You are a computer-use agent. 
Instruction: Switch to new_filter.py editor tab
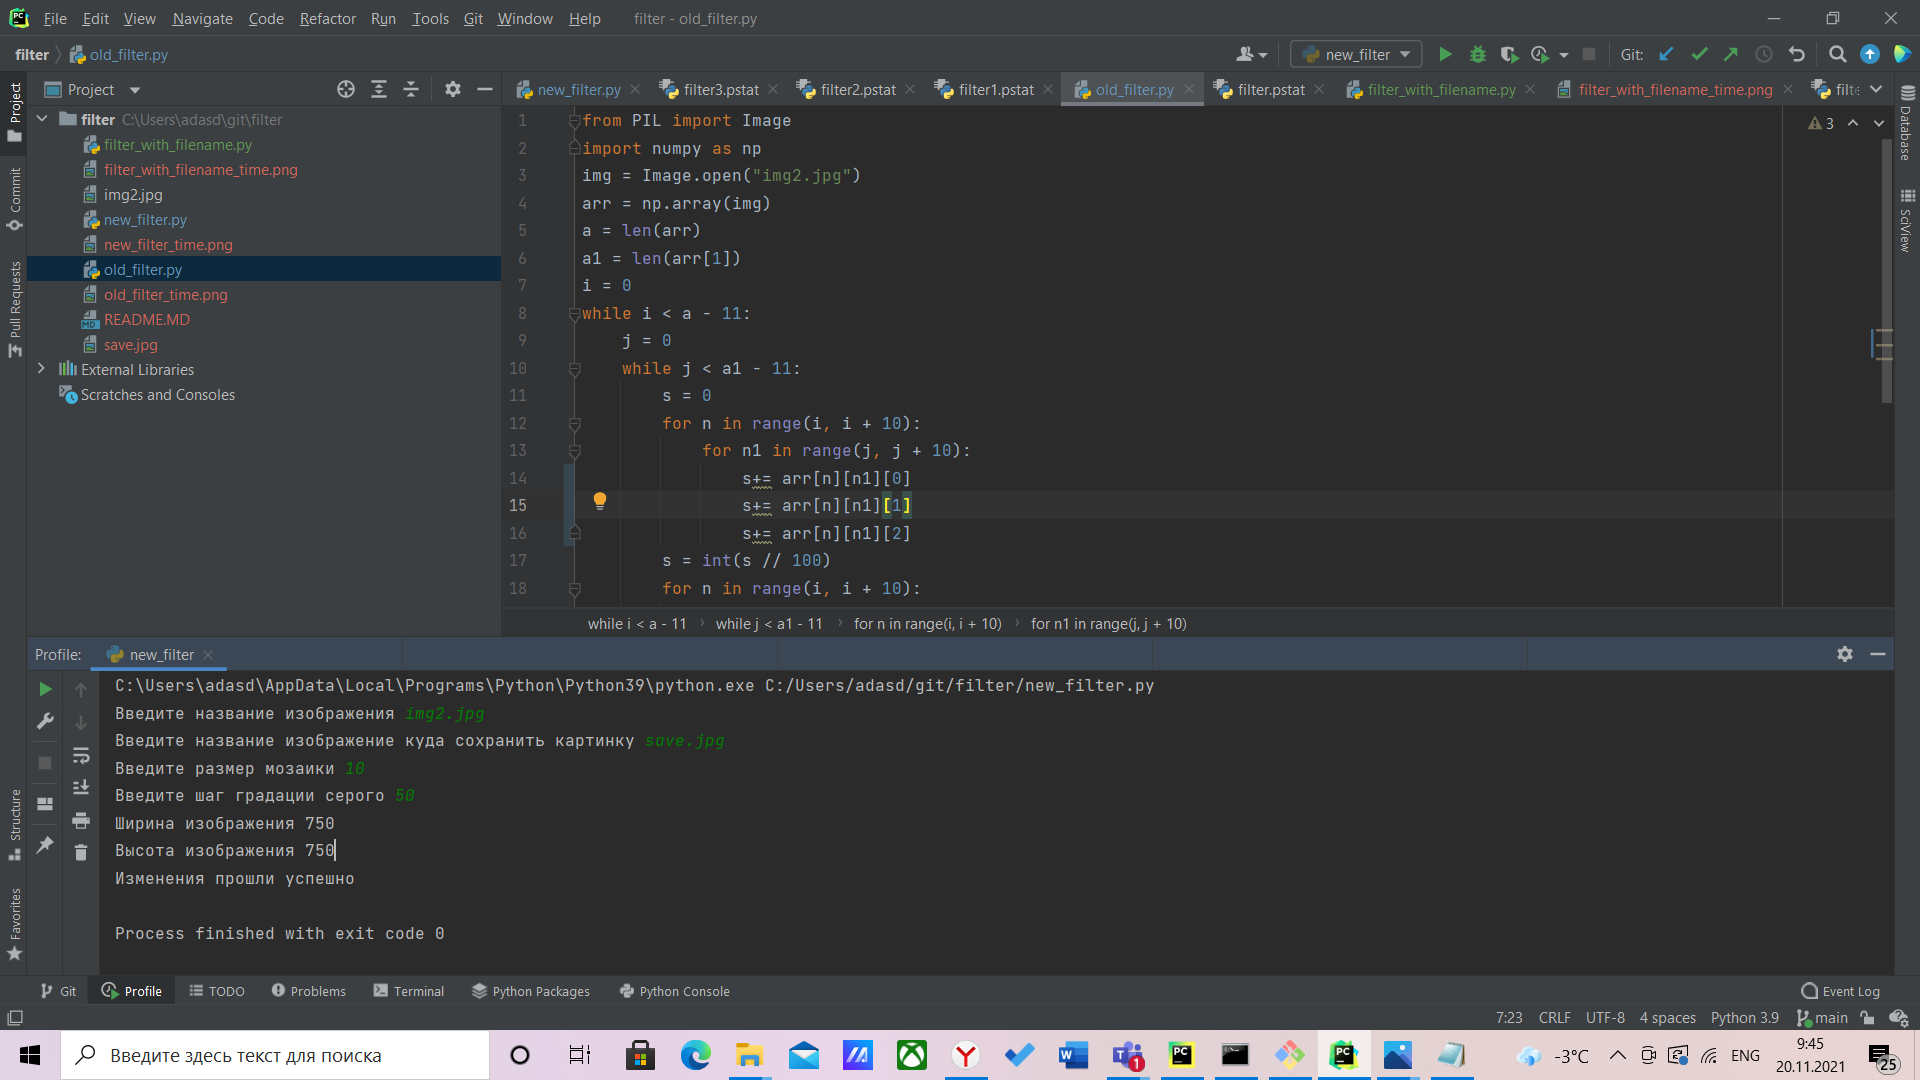pos(578,90)
